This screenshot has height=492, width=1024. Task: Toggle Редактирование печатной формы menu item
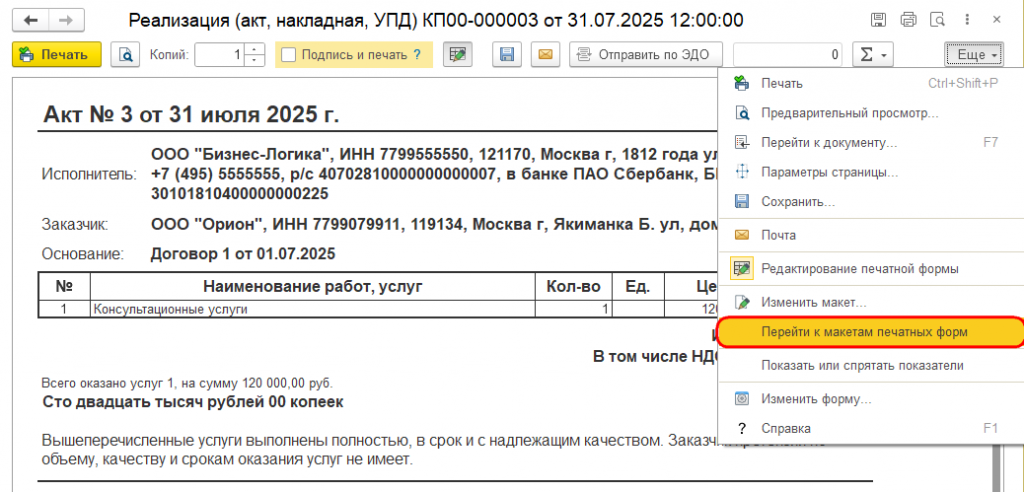coord(870,269)
